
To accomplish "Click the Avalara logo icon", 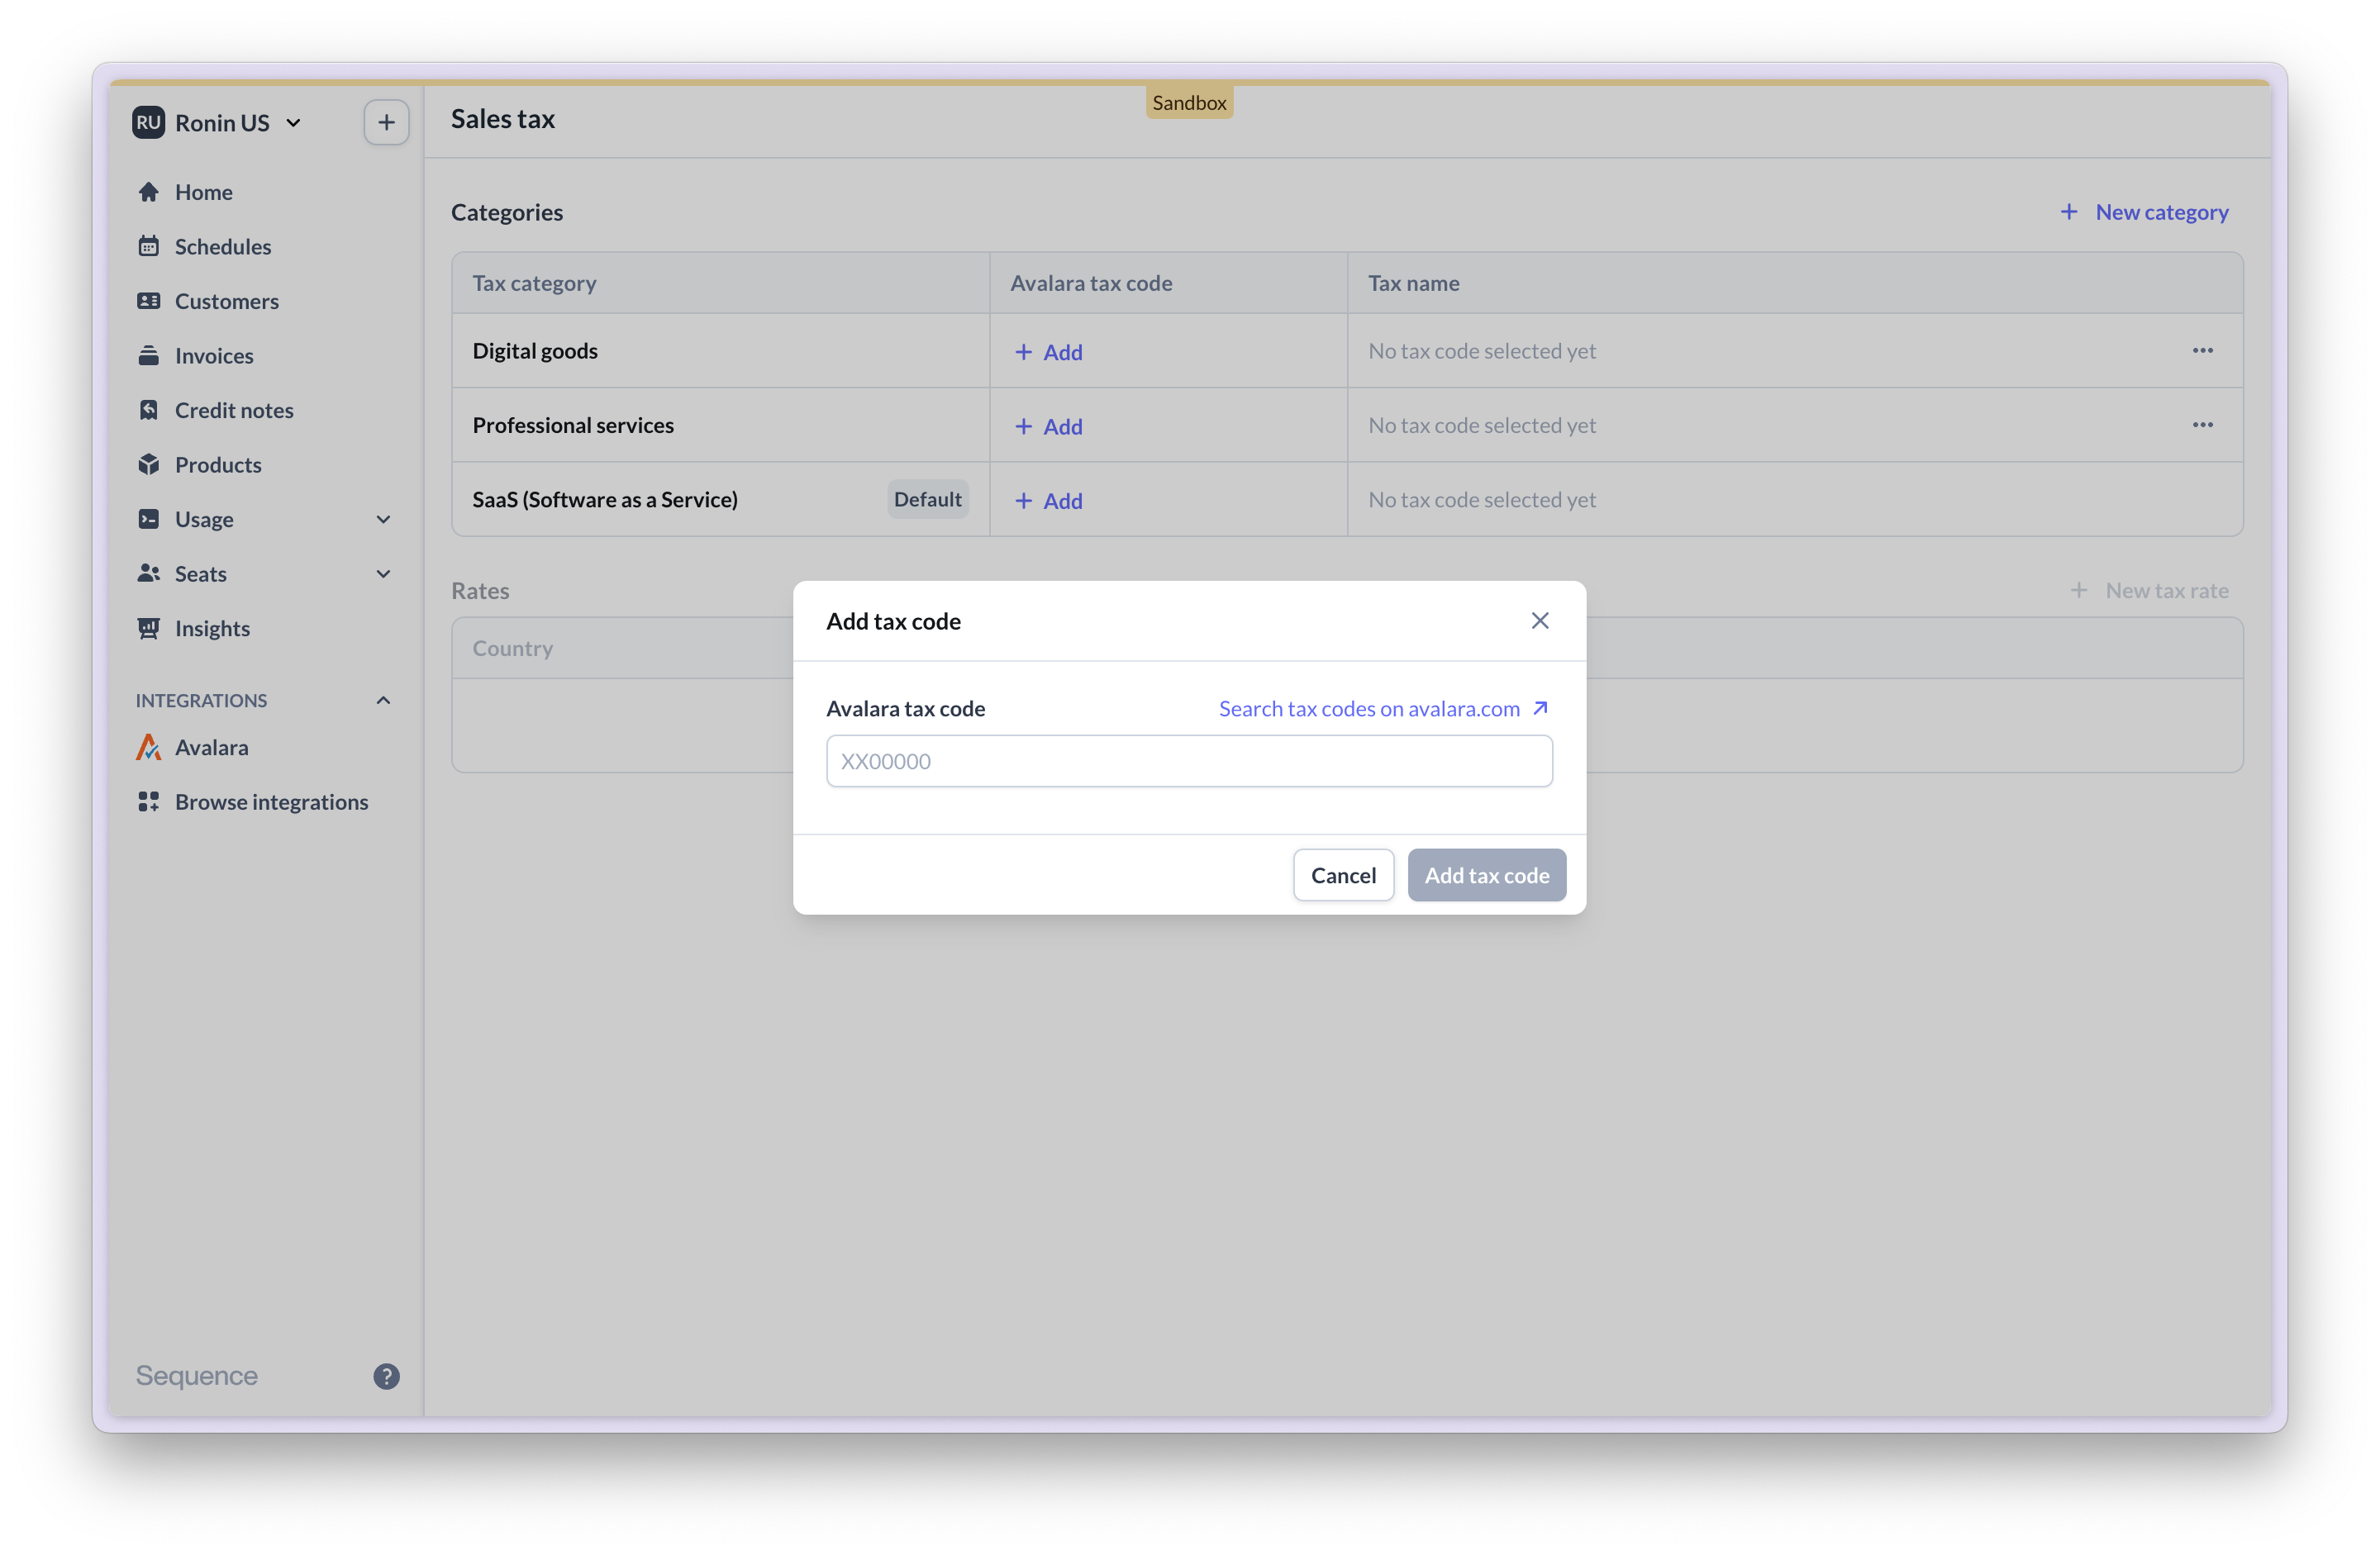I will coord(149,747).
